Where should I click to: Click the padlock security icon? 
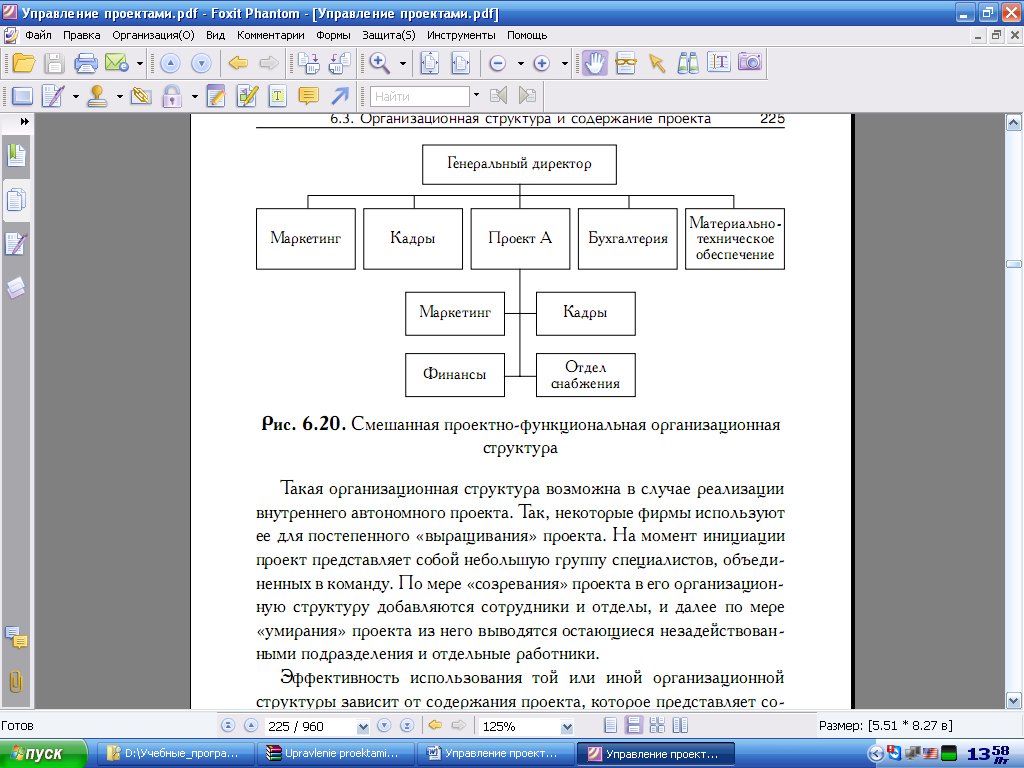click(x=172, y=96)
